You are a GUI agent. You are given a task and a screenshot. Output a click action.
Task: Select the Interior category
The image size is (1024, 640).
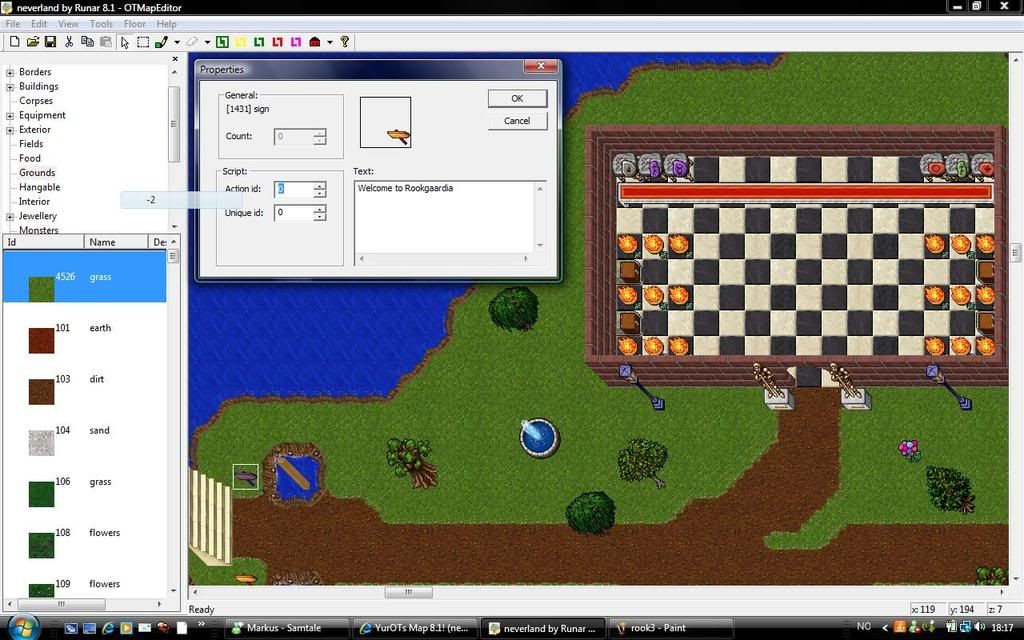point(34,201)
